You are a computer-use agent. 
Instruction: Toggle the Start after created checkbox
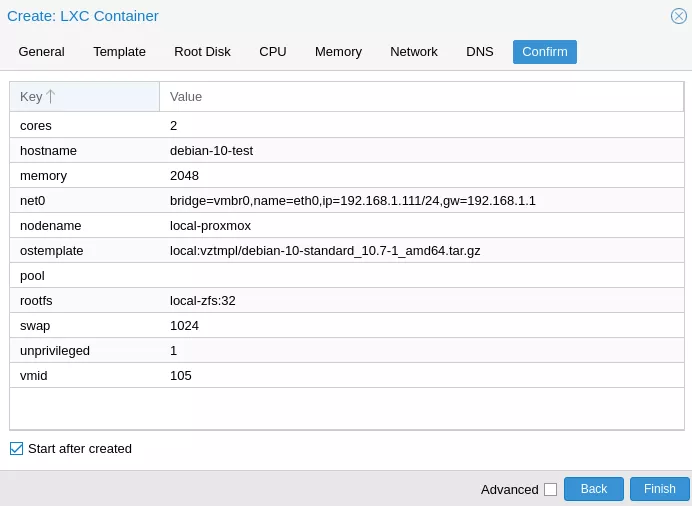16,449
